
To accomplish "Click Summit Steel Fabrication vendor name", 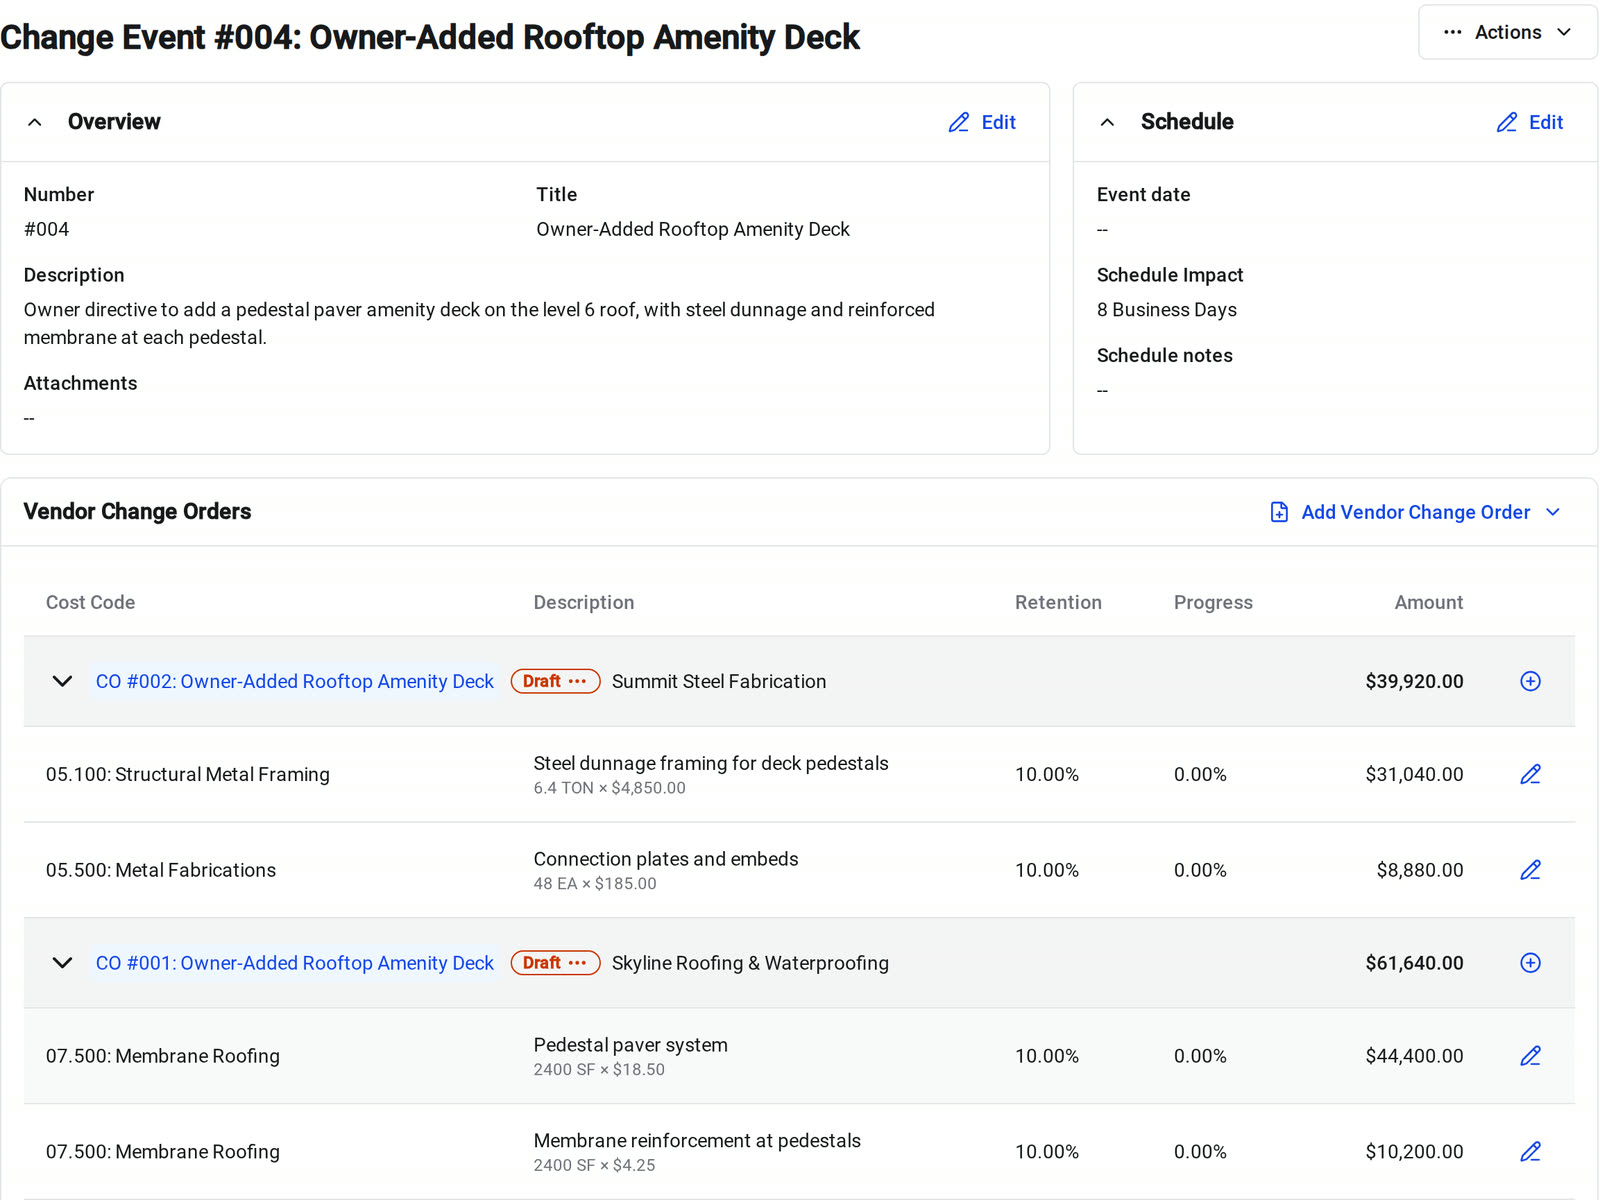I will coord(719,681).
